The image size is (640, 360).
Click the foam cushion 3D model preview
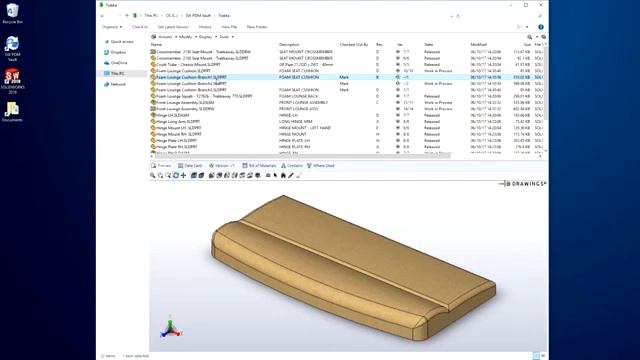point(353,269)
